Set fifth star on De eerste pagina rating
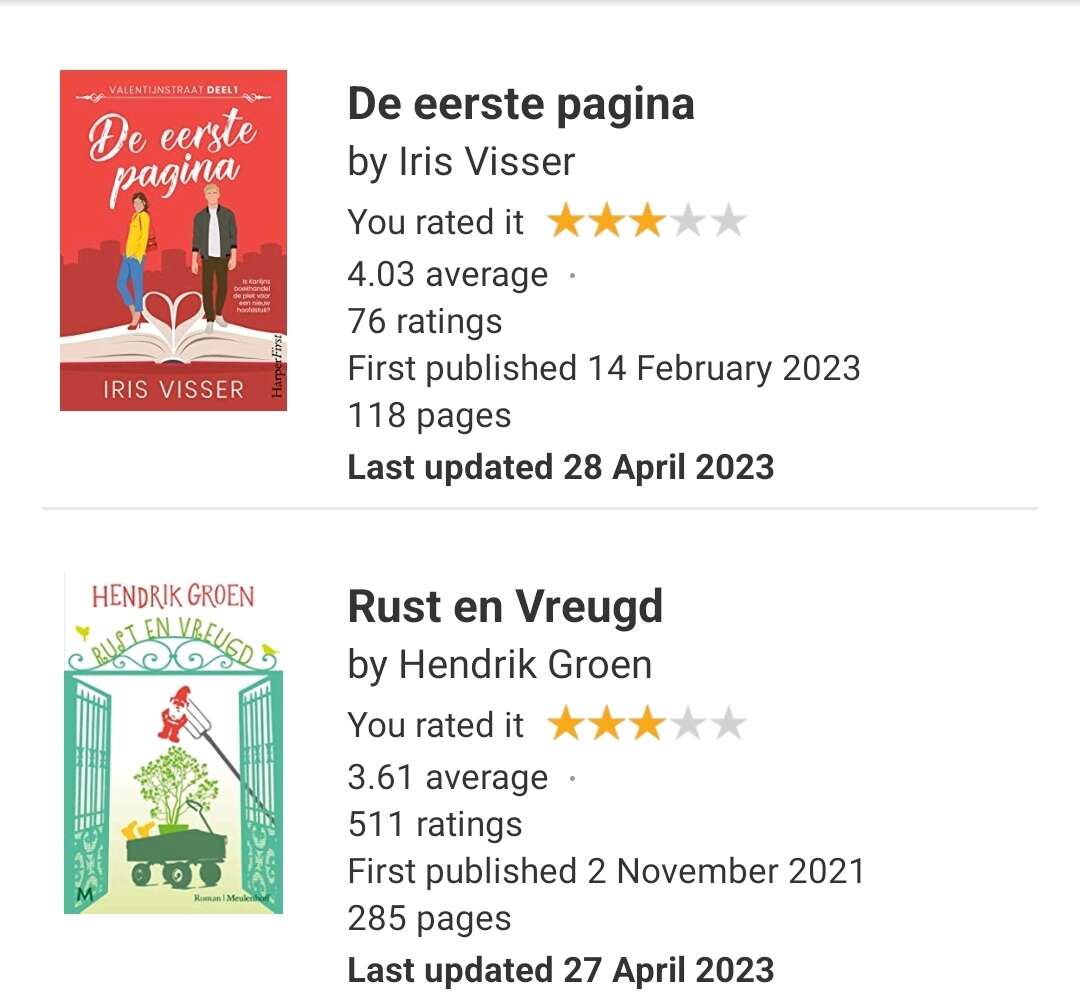The height and width of the screenshot is (1002, 1080). (729, 221)
